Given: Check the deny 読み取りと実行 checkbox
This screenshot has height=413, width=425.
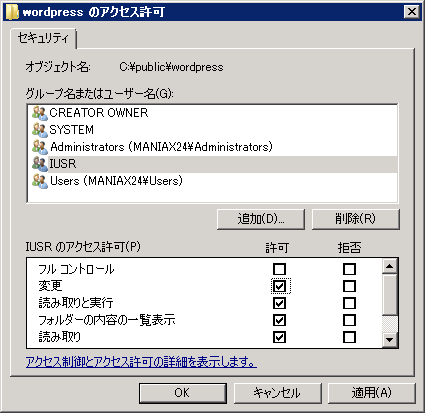Looking at the screenshot, I should (x=349, y=303).
